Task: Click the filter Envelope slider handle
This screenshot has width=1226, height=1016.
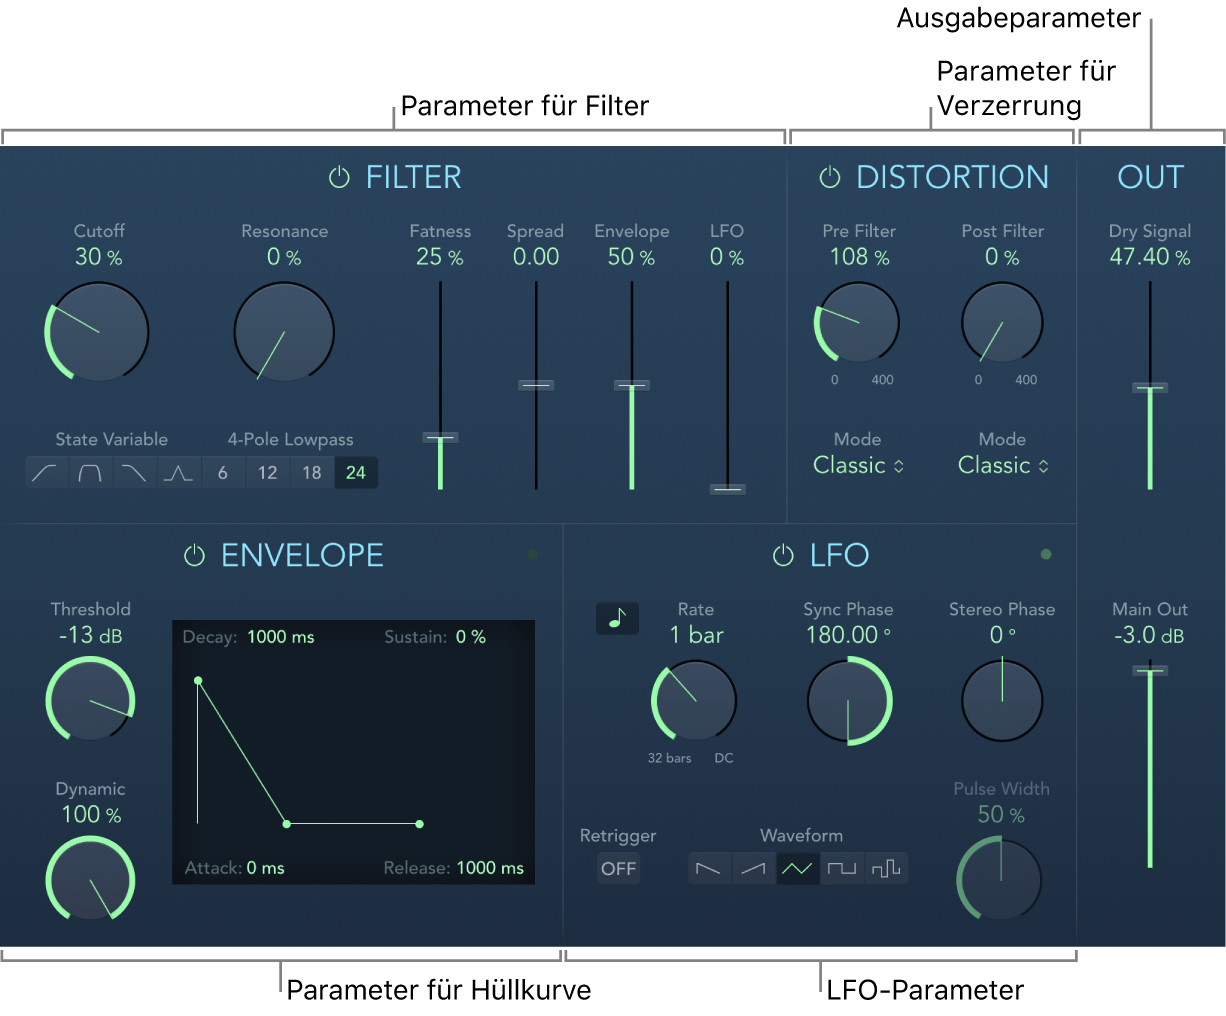Action: [631, 385]
